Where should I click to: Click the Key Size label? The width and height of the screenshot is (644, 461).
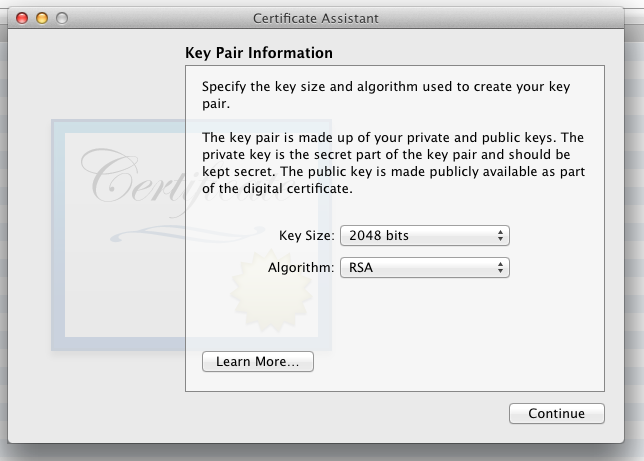click(306, 236)
